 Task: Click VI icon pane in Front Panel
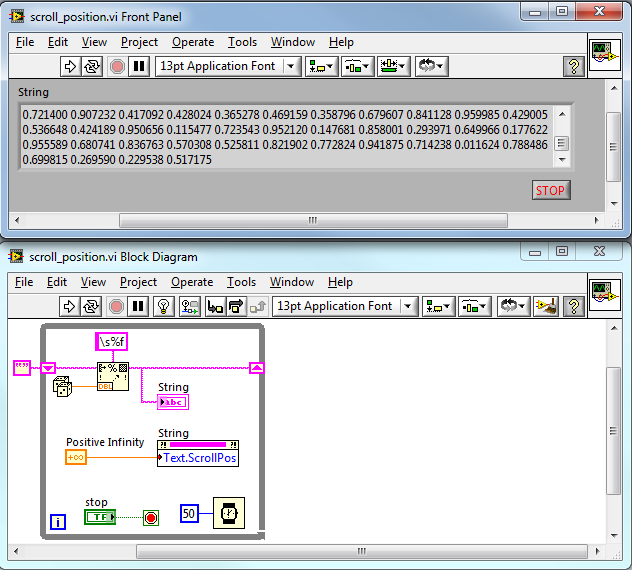tap(605, 55)
